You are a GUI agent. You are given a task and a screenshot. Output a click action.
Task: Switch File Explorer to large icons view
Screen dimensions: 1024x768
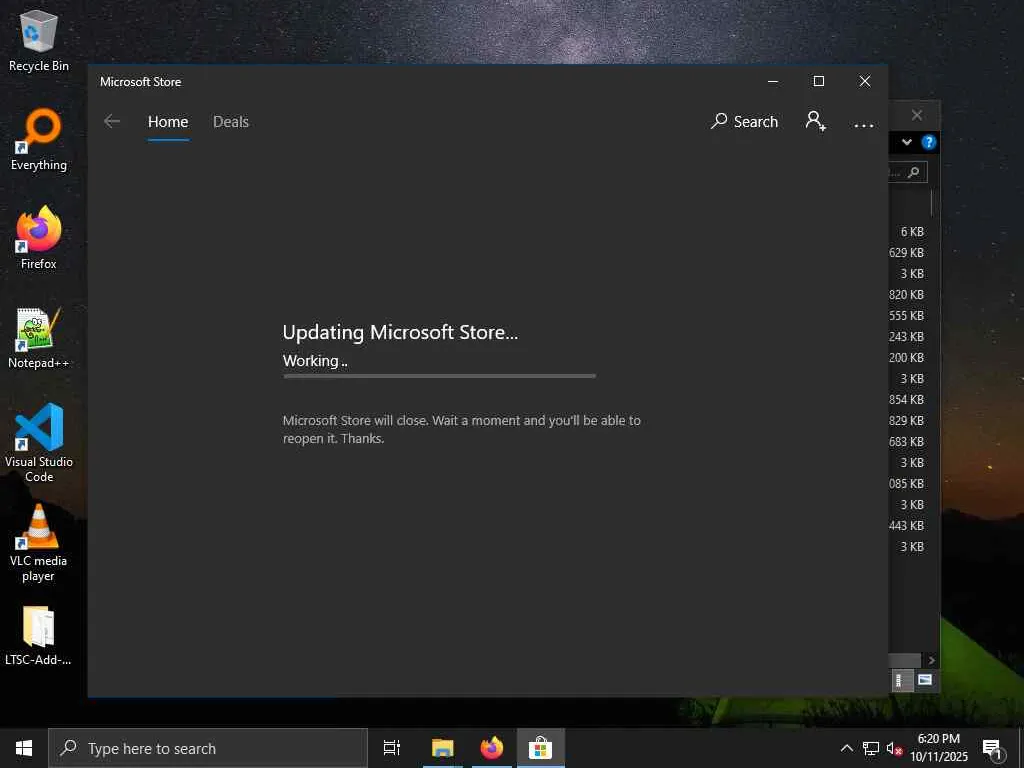(x=925, y=680)
